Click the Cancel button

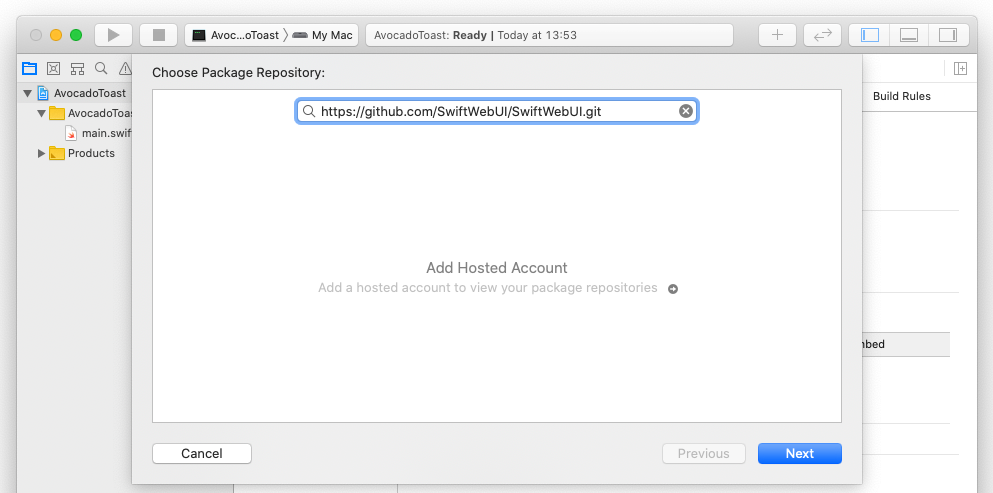click(x=202, y=454)
